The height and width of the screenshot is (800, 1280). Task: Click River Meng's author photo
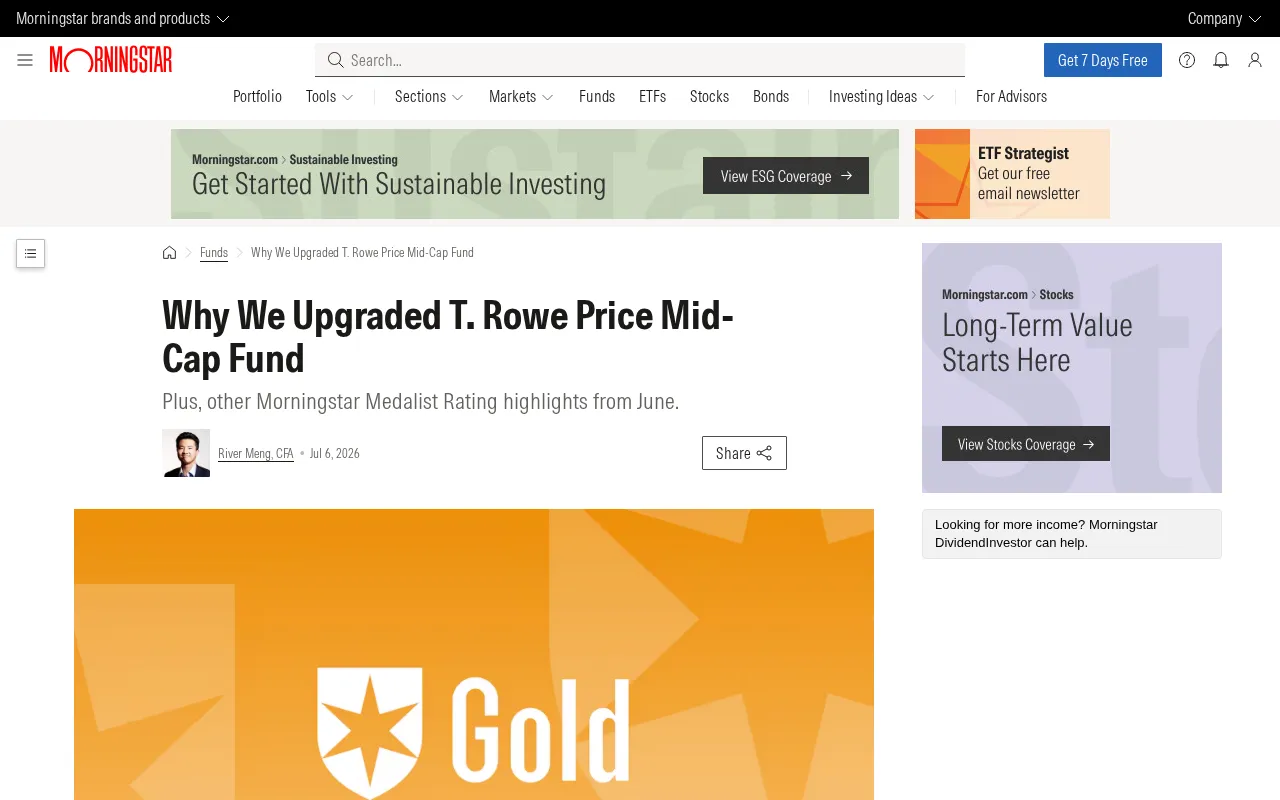[186, 453]
